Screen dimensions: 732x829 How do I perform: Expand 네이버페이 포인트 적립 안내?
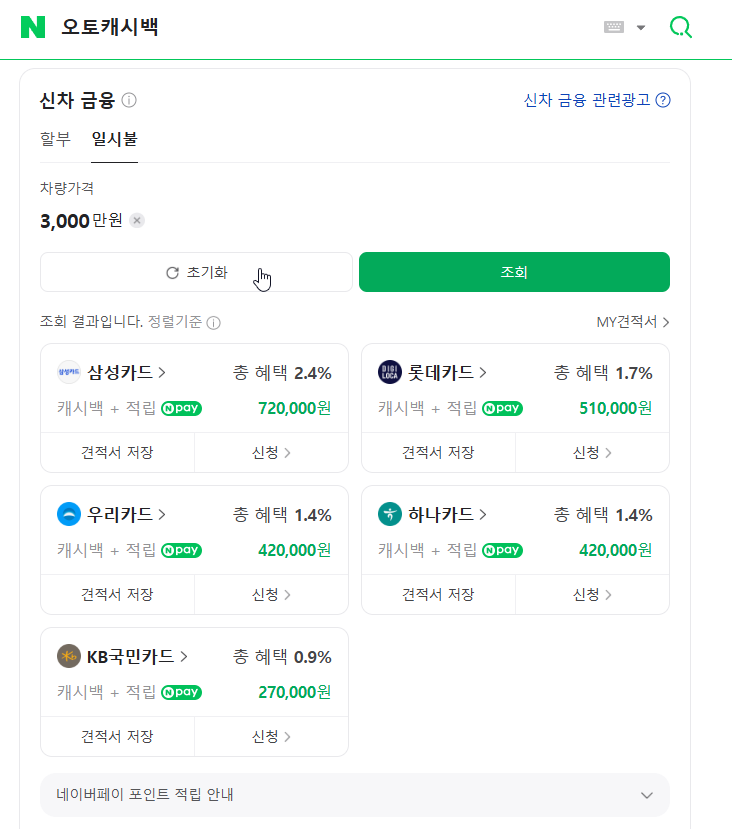point(647,793)
